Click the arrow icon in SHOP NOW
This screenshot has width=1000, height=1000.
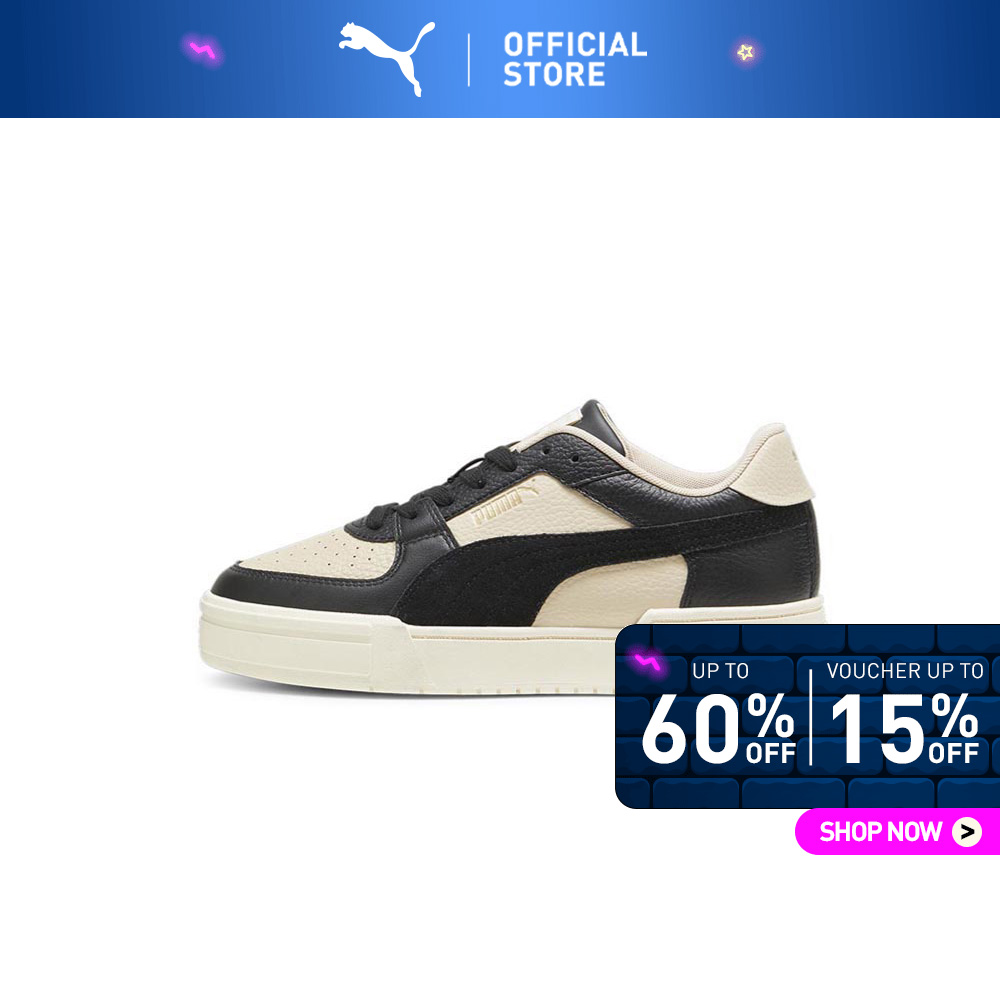point(967,832)
